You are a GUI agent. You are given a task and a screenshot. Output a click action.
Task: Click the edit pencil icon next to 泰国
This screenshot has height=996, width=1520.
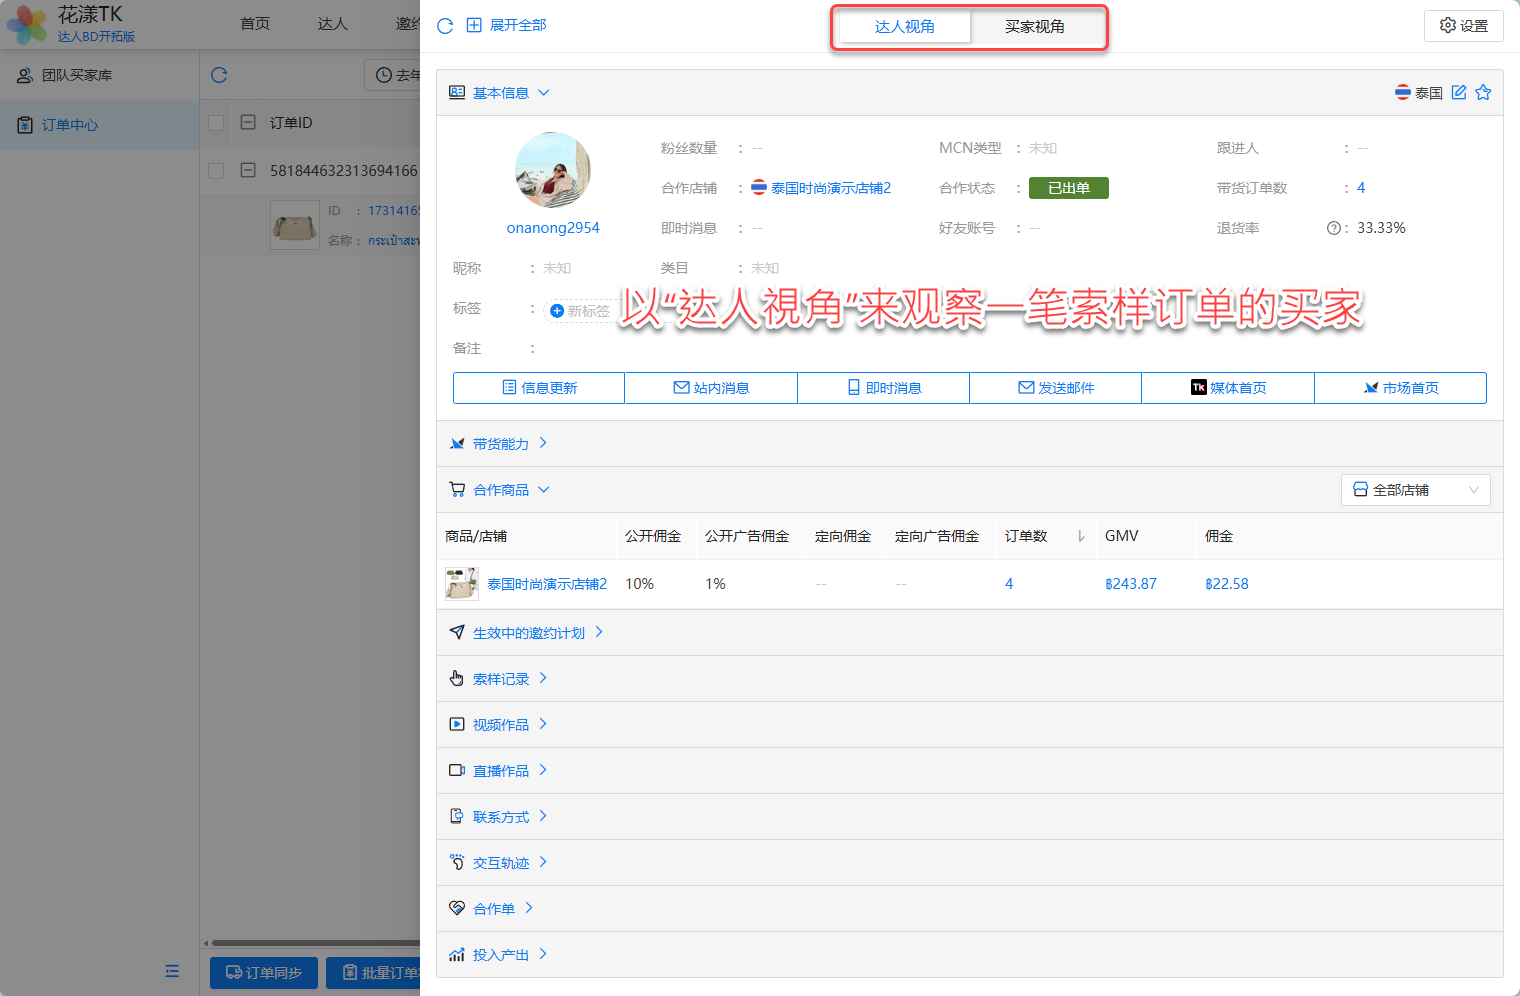click(x=1459, y=92)
